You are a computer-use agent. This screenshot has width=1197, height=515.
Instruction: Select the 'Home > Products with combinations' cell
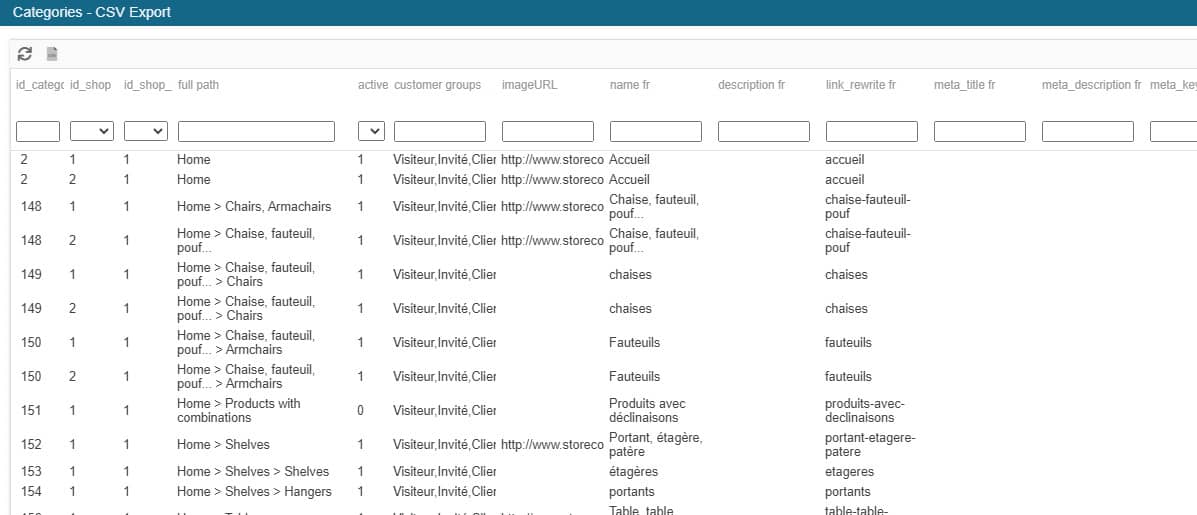coord(239,410)
